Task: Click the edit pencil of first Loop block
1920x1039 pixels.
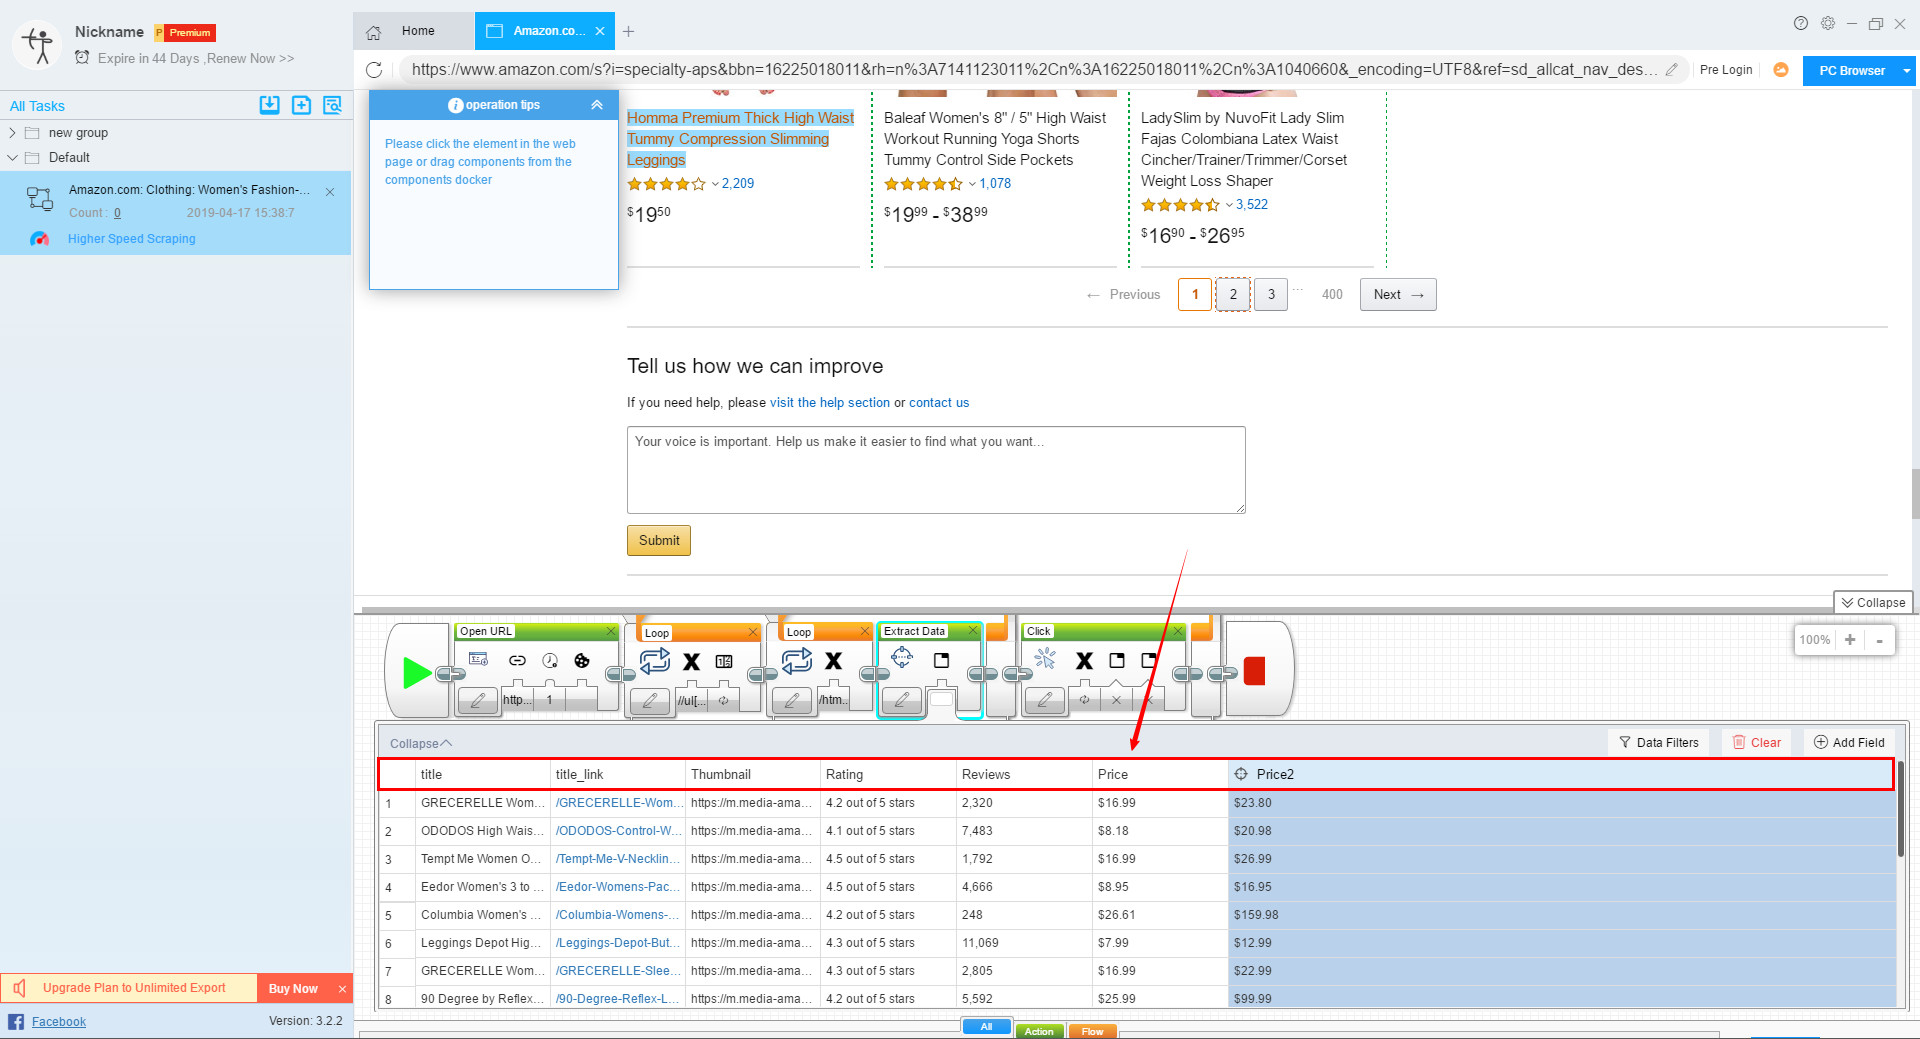Action: pyautogui.click(x=650, y=701)
